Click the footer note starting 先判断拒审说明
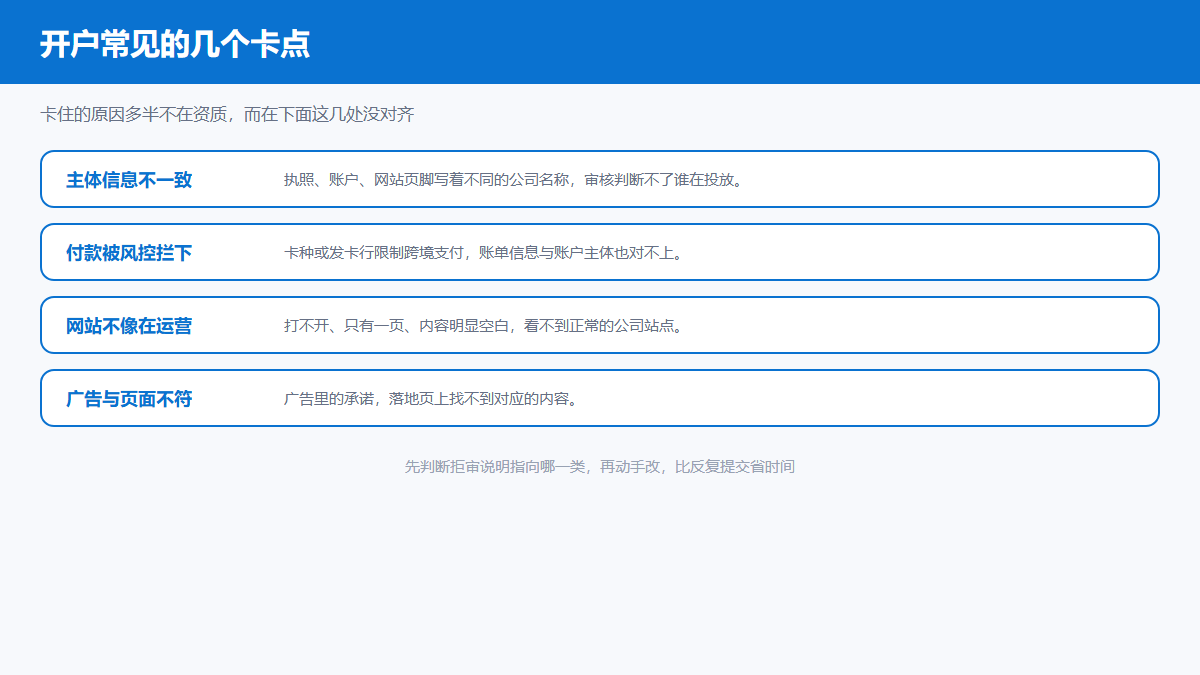This screenshot has height=675, width=1200. click(x=600, y=466)
